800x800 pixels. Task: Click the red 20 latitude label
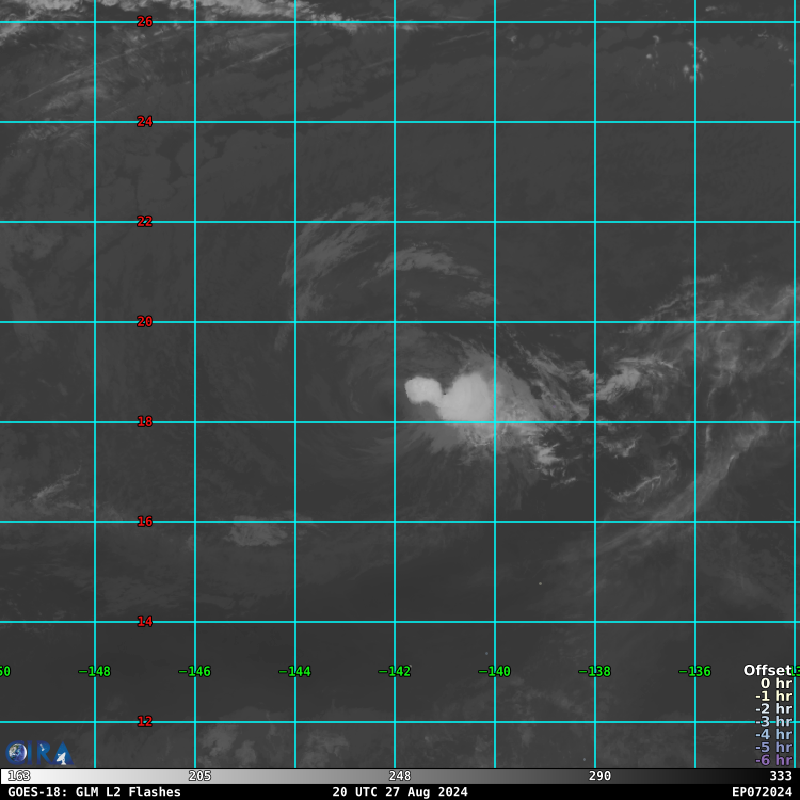(x=145, y=321)
